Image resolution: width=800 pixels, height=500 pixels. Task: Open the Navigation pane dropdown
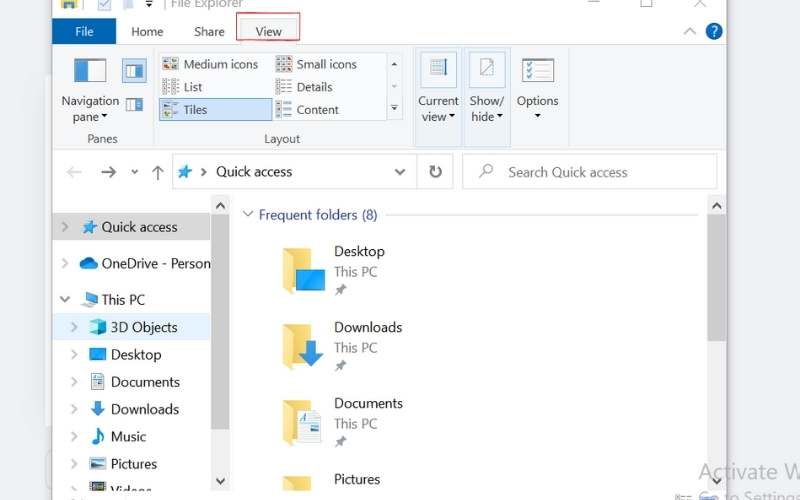[x=90, y=91]
